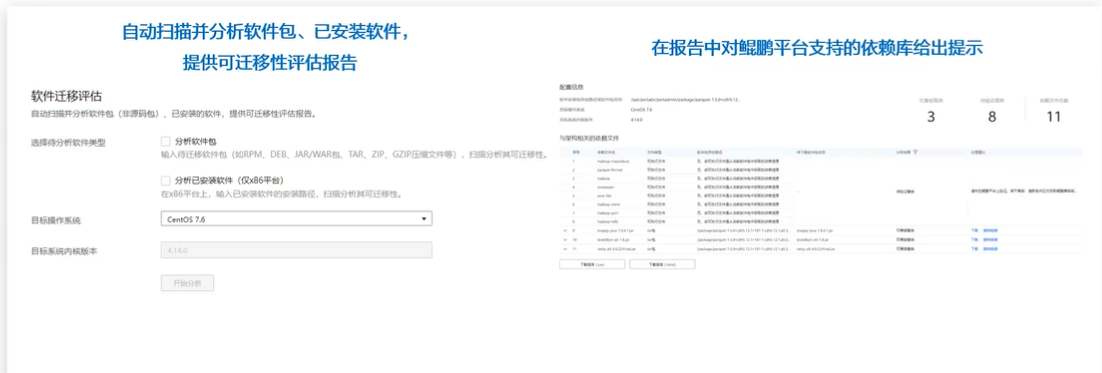The image size is (1102, 373).
Task: Expand row 9 snappy-java chevron
Action: [x=565, y=230]
